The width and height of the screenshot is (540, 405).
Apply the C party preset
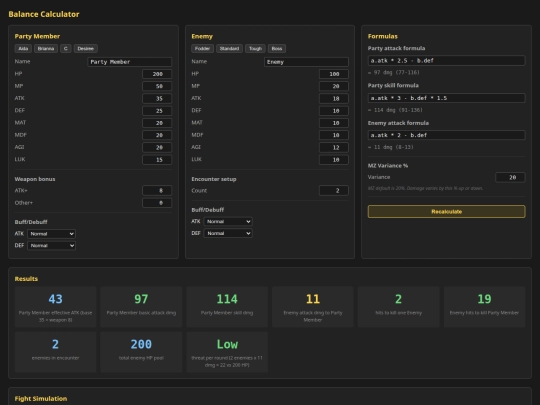coord(65,49)
